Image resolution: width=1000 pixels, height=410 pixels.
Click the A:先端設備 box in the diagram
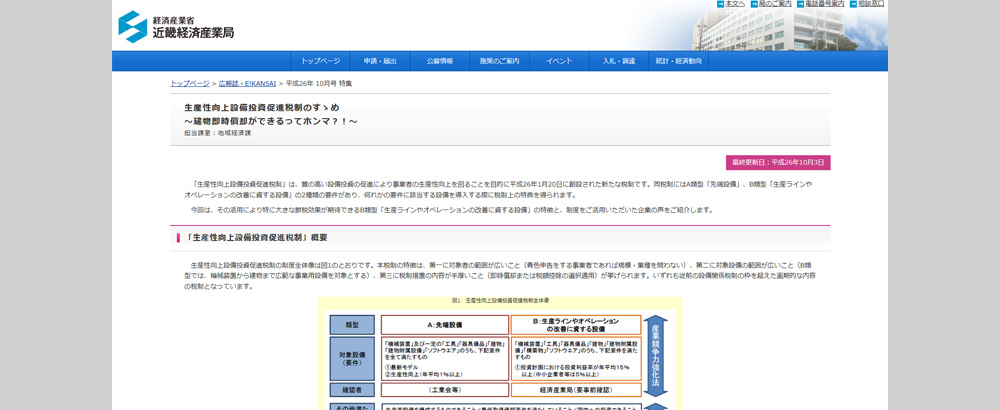tap(443, 325)
